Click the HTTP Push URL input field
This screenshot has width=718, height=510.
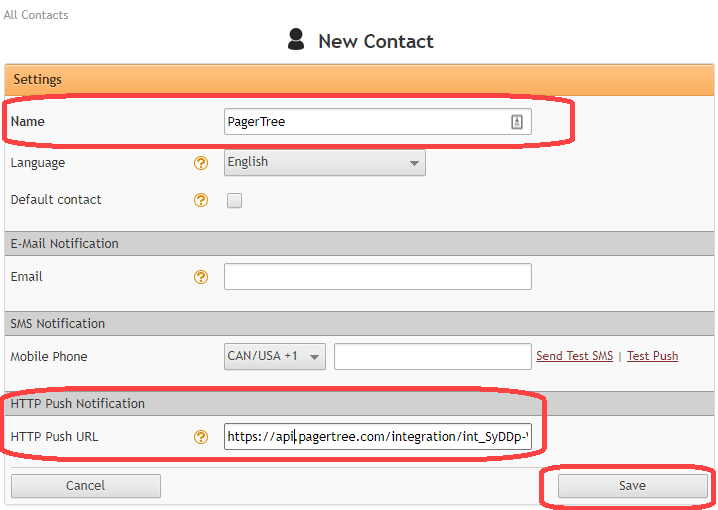(377, 437)
